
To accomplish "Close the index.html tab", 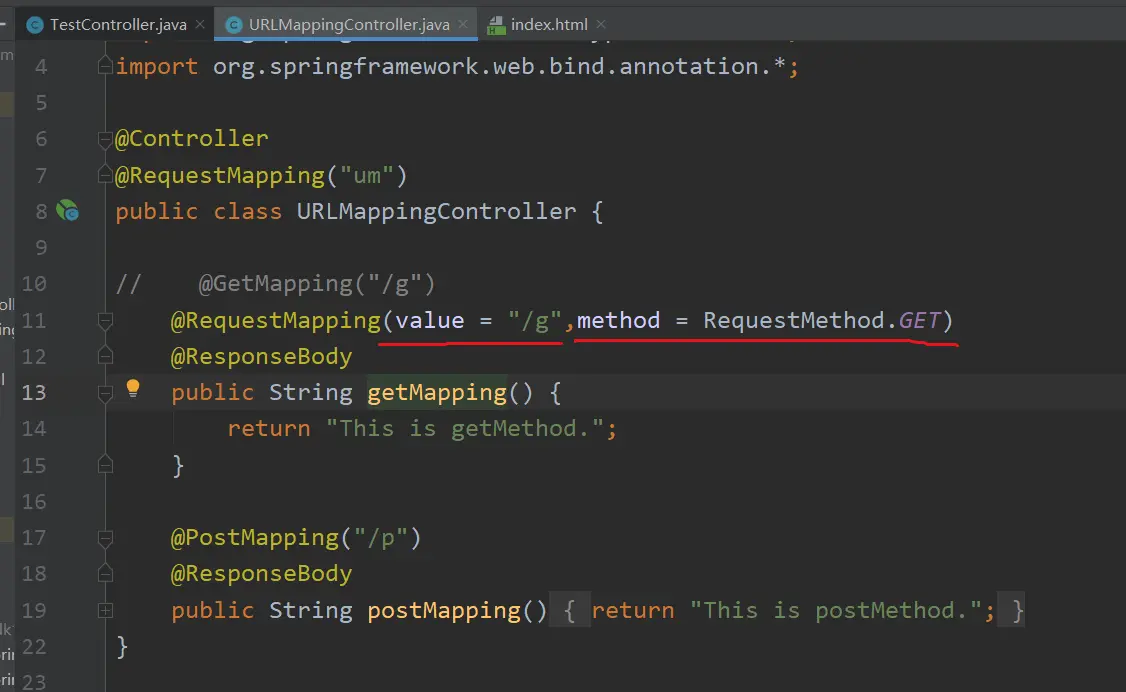I will tap(600, 24).
